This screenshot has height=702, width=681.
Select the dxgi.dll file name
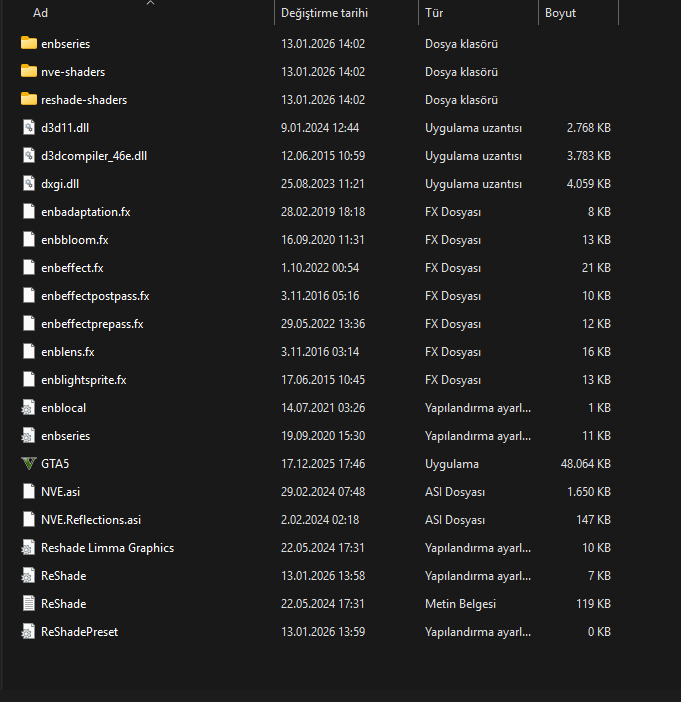pyautogui.click(x=60, y=184)
